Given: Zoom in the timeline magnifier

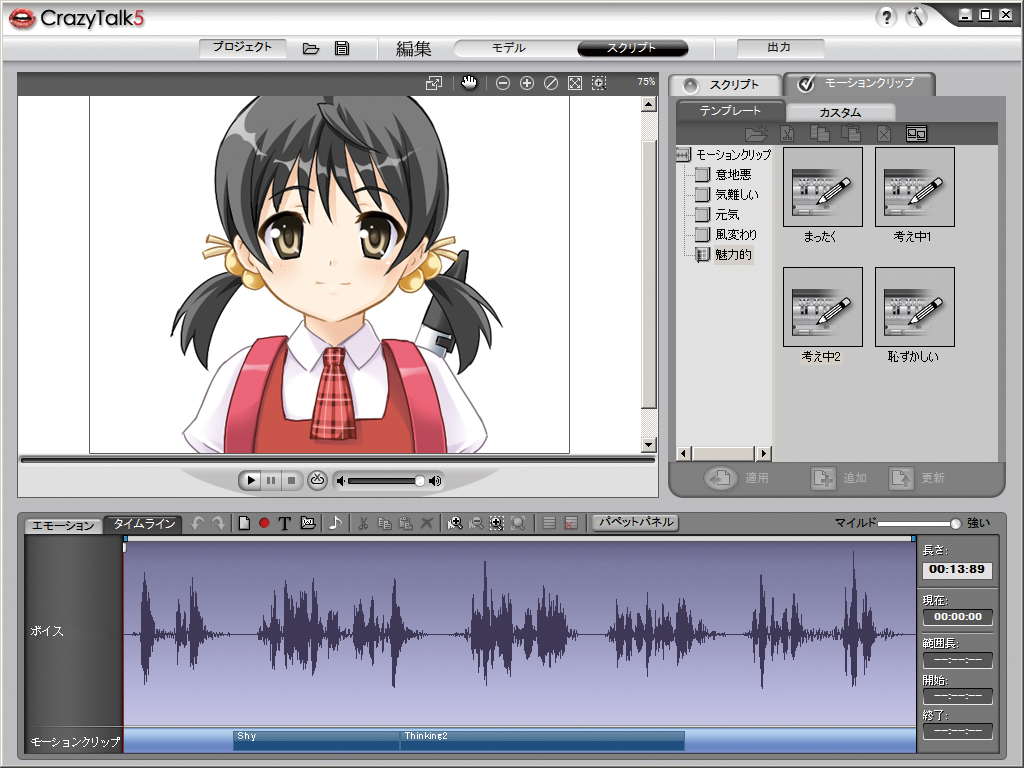Looking at the screenshot, I should click(455, 523).
